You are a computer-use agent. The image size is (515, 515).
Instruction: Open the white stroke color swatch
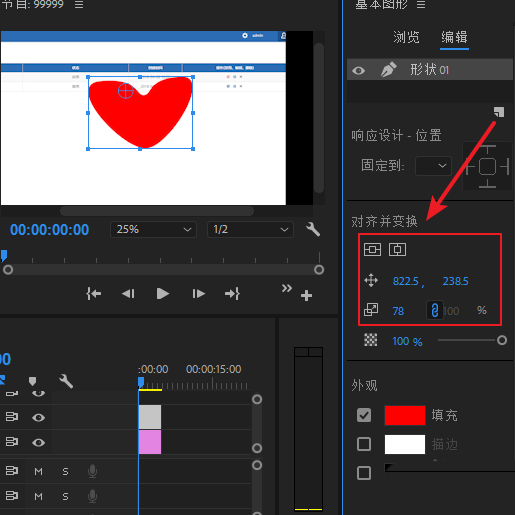[x=405, y=444]
